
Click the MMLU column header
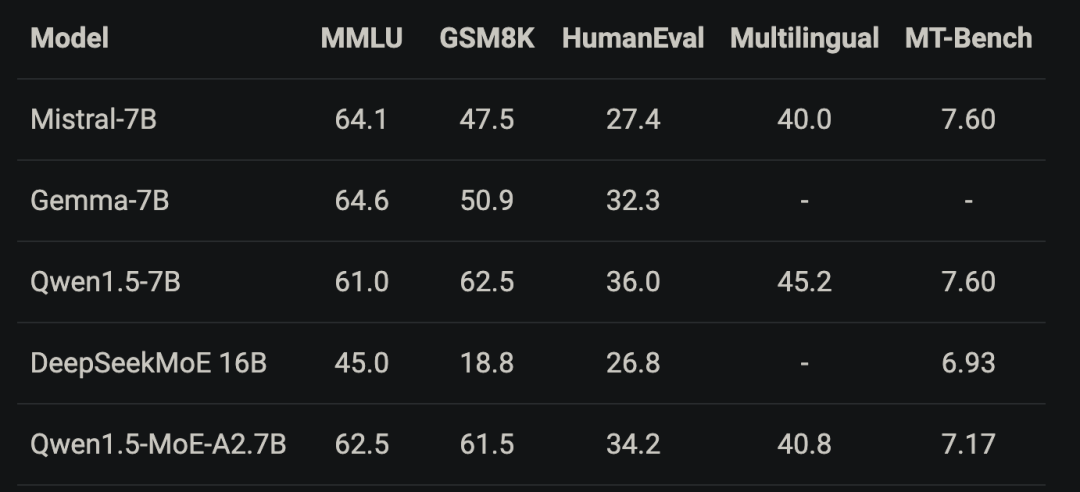pyautogui.click(x=362, y=39)
